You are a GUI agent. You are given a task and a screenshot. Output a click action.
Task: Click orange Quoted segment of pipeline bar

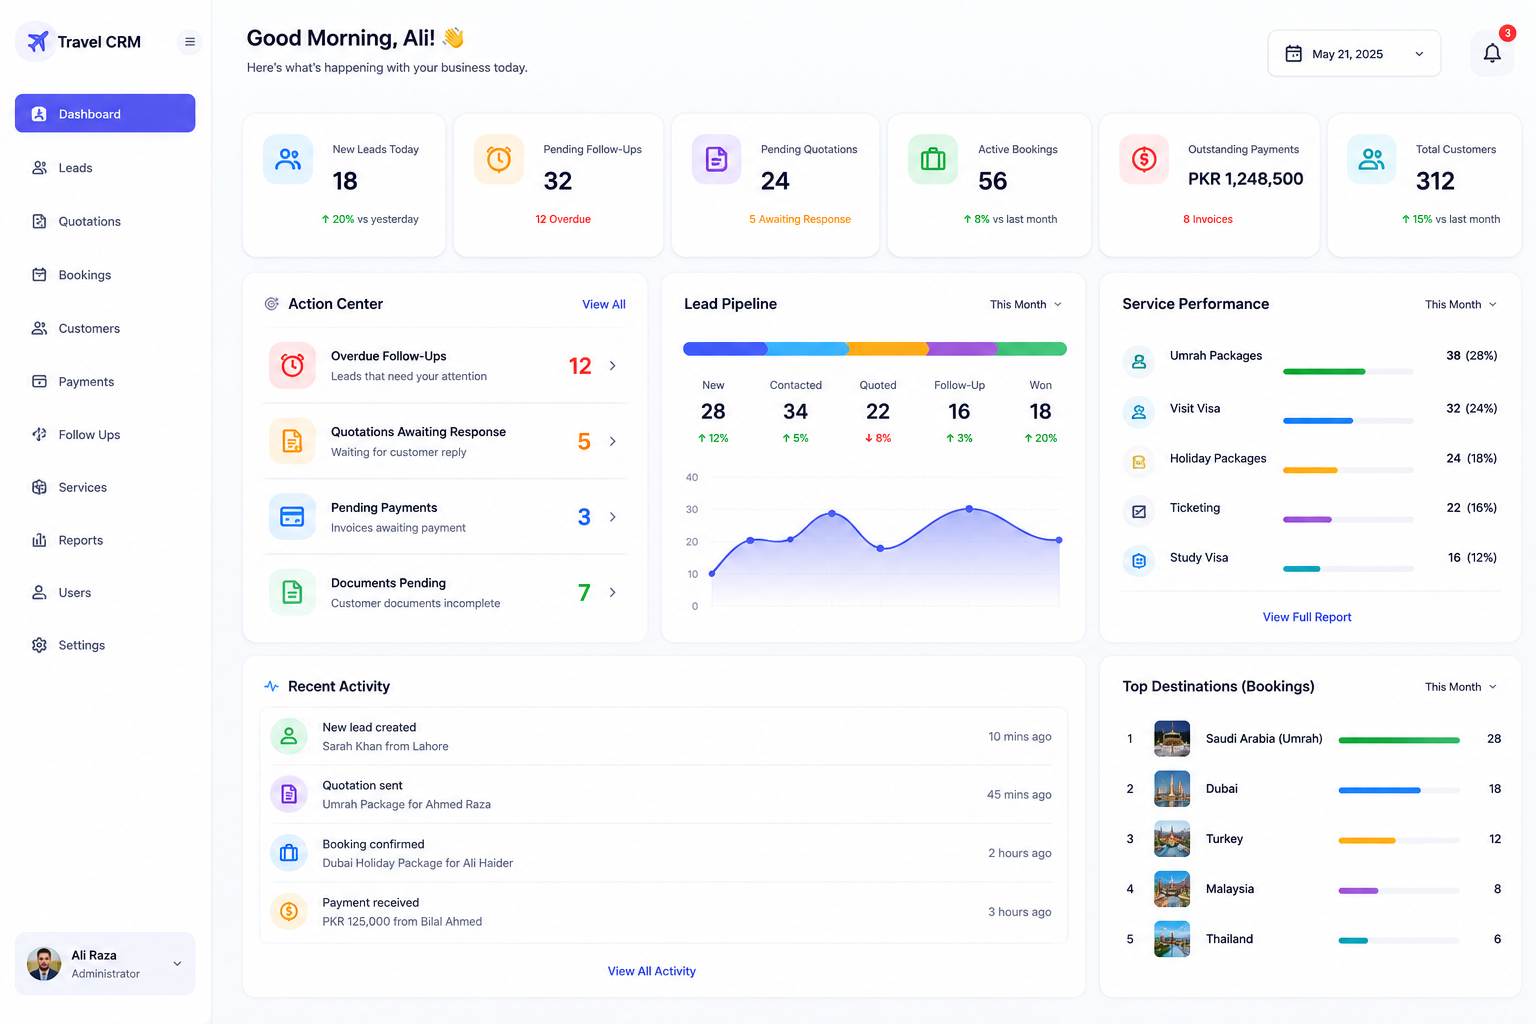tap(888, 349)
